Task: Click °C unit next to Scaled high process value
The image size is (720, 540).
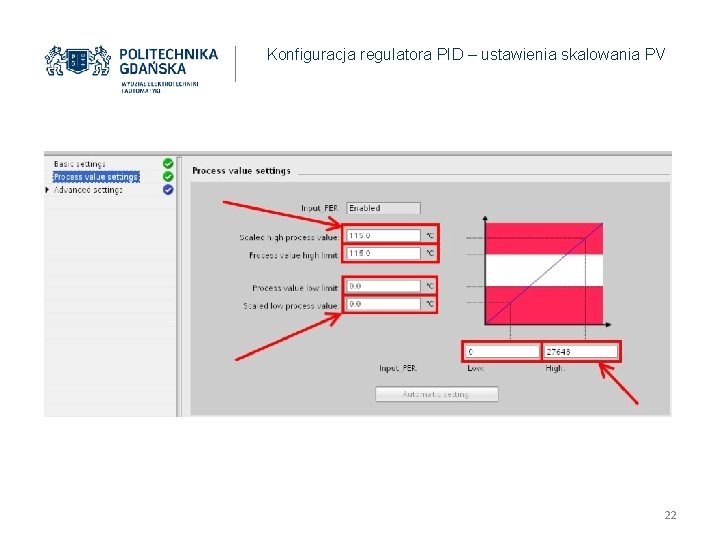Action: (430, 236)
